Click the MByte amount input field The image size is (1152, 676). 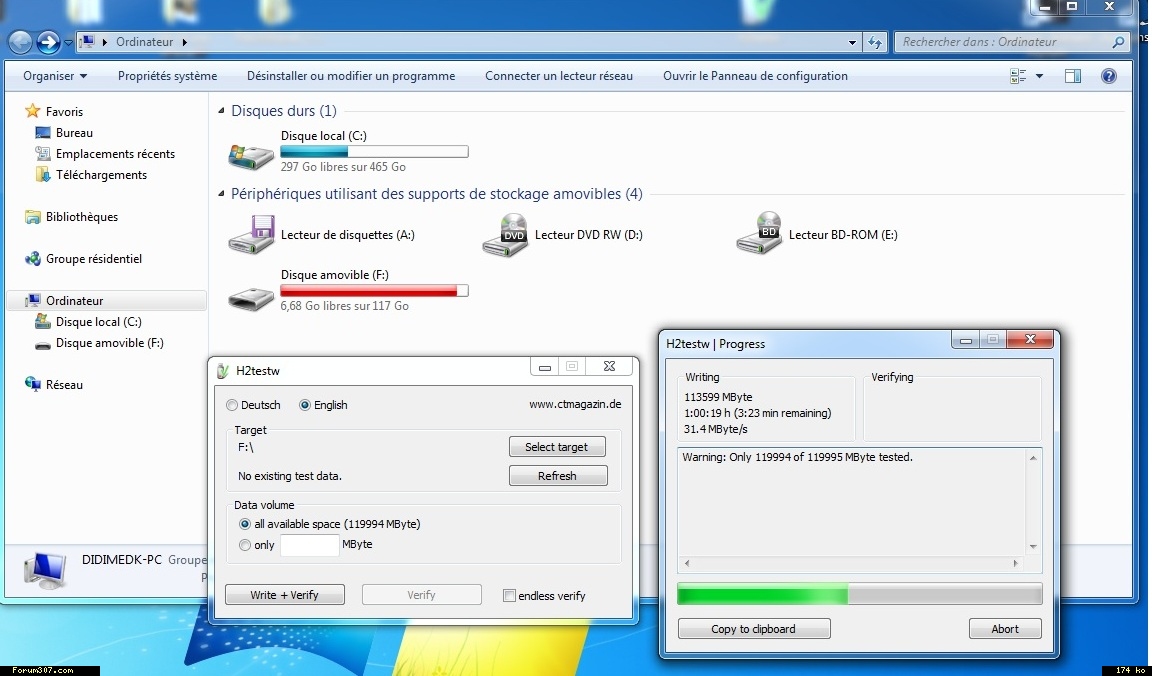pyautogui.click(x=309, y=545)
